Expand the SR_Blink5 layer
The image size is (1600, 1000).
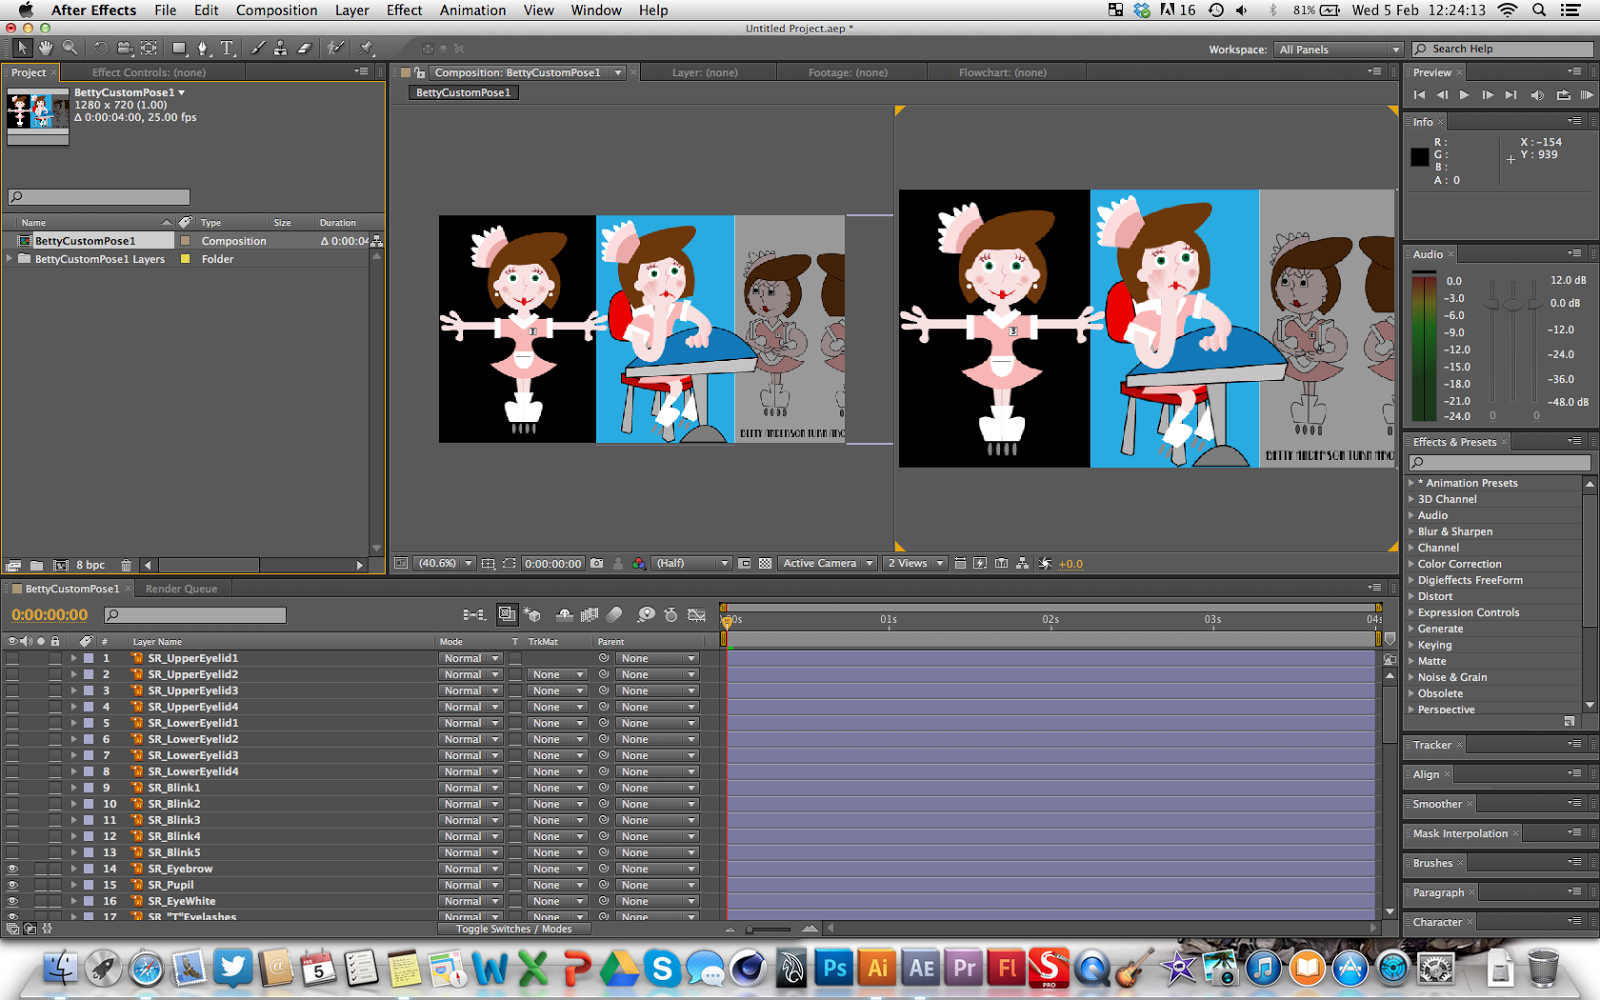pos(73,853)
